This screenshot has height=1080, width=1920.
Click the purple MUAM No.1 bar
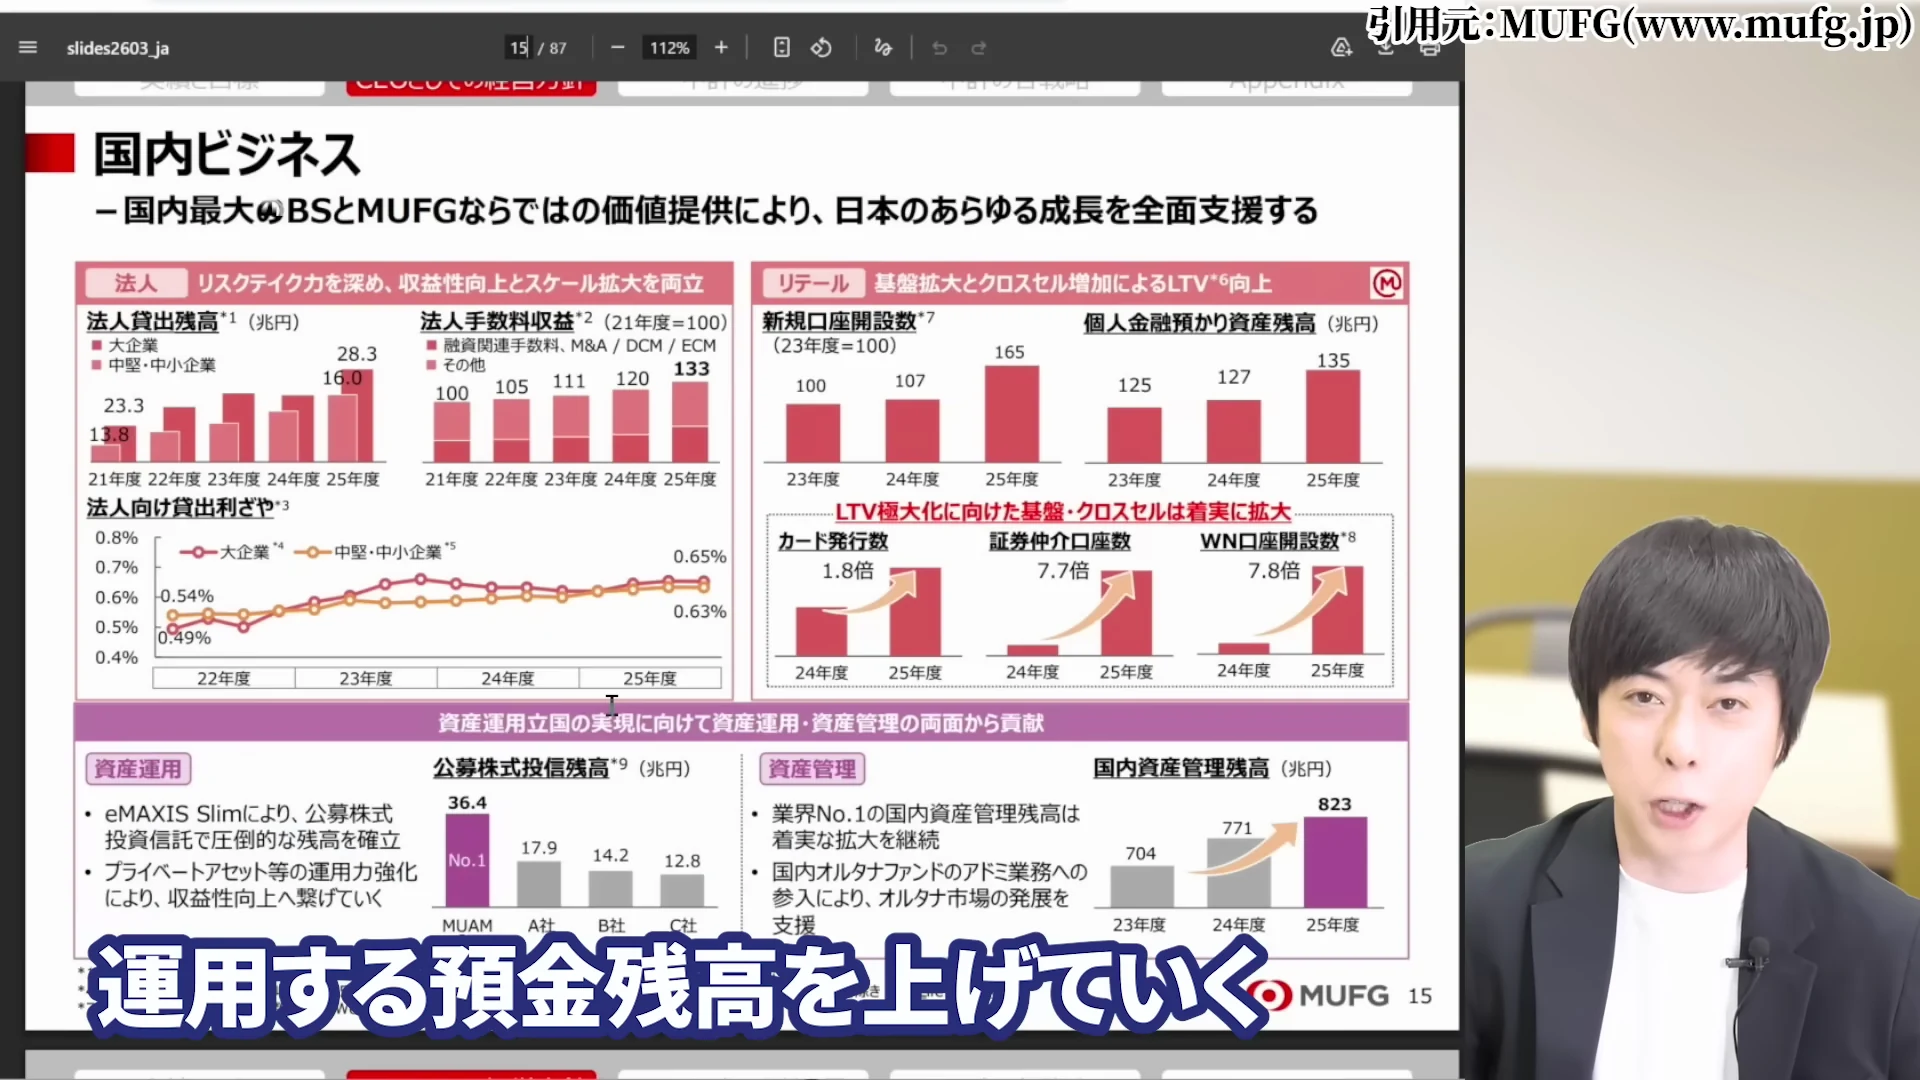coord(467,861)
